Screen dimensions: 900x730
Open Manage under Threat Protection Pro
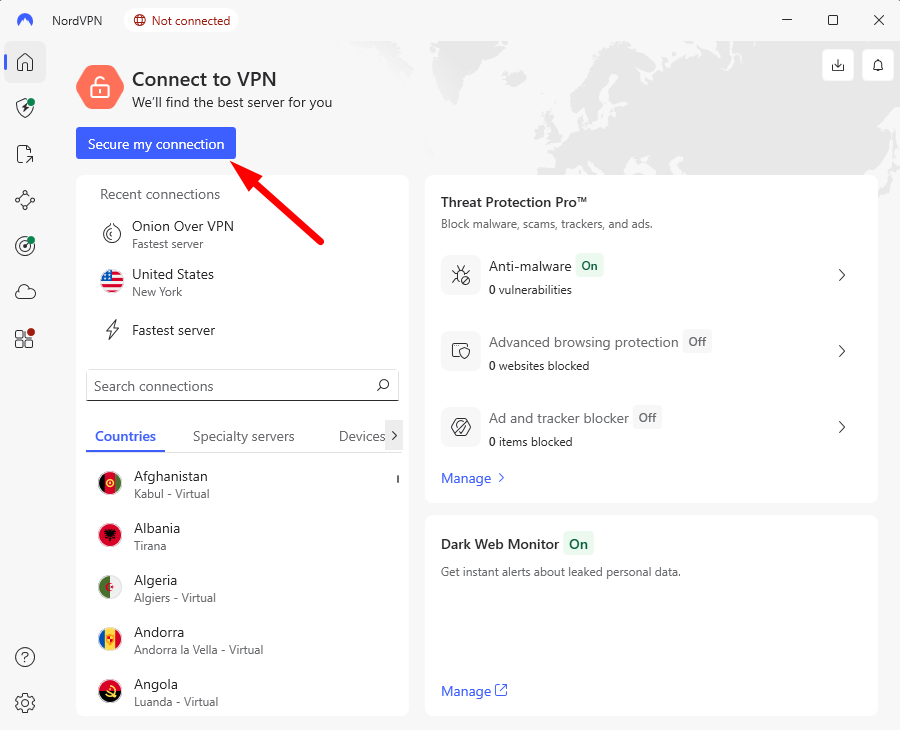coord(466,478)
